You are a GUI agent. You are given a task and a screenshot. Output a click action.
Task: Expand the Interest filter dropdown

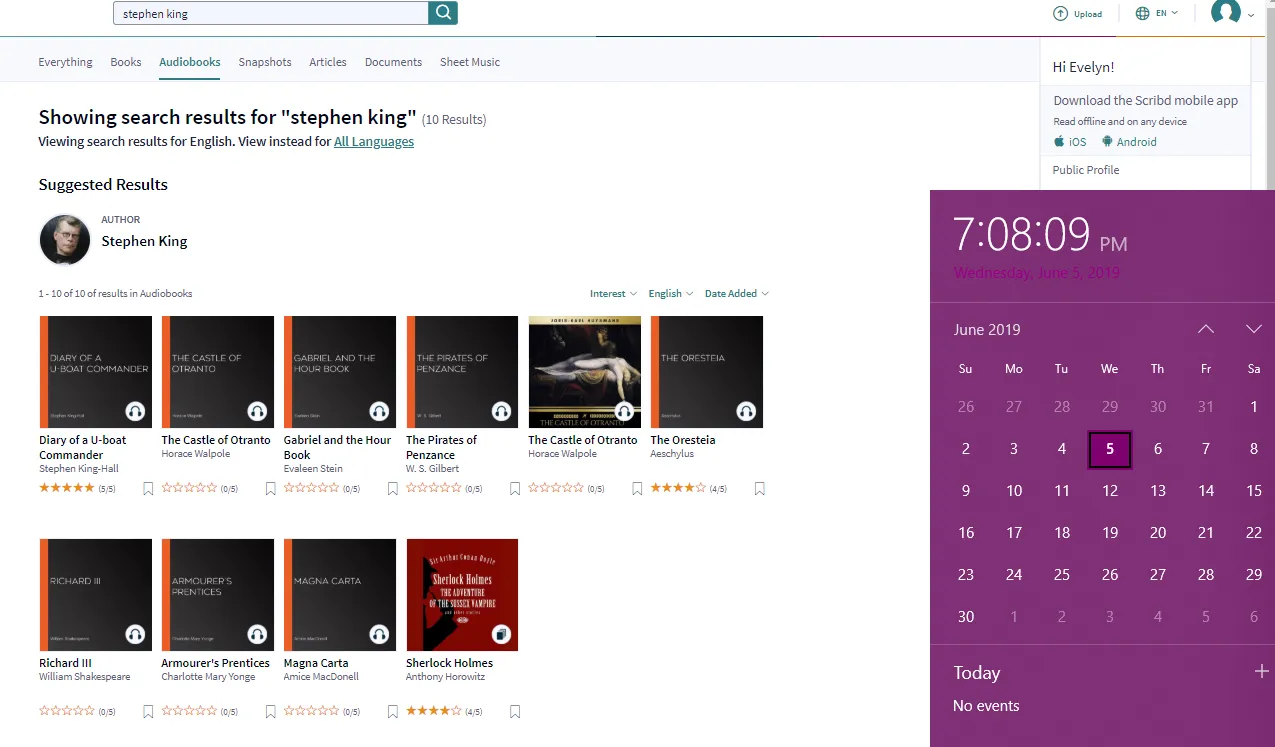point(613,294)
